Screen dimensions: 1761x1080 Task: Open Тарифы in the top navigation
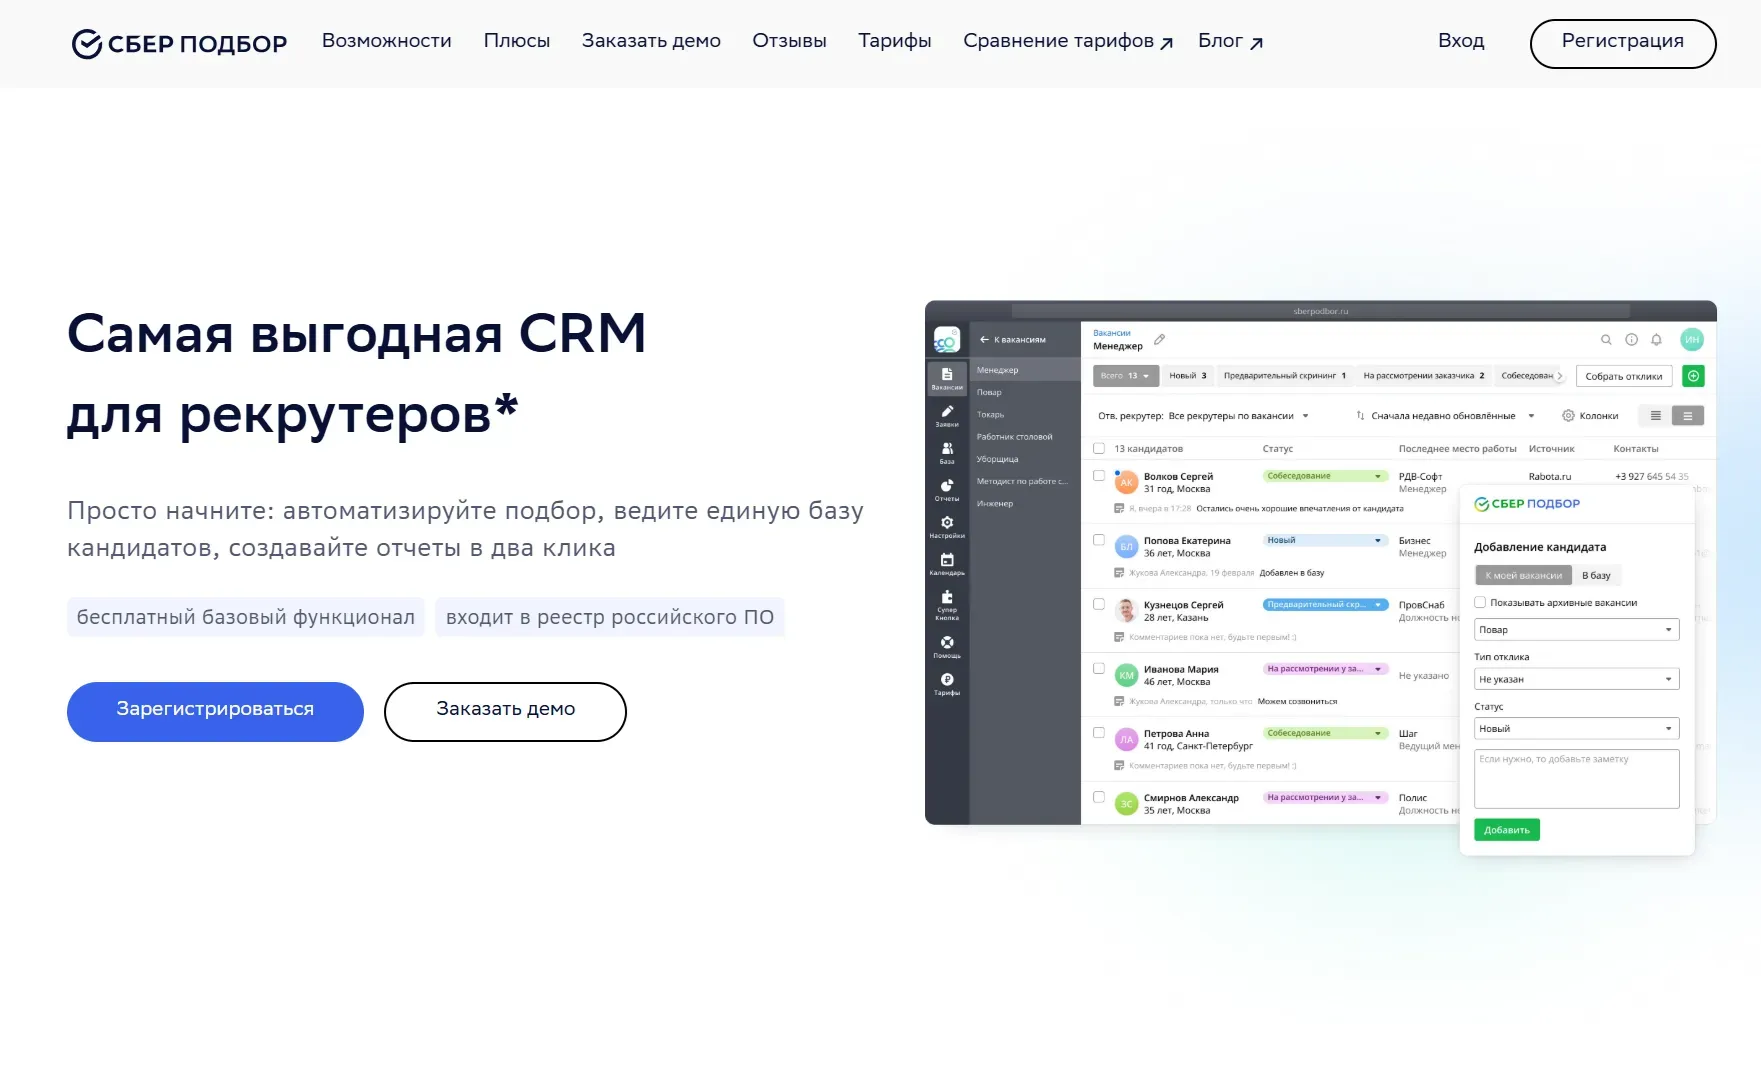click(894, 41)
